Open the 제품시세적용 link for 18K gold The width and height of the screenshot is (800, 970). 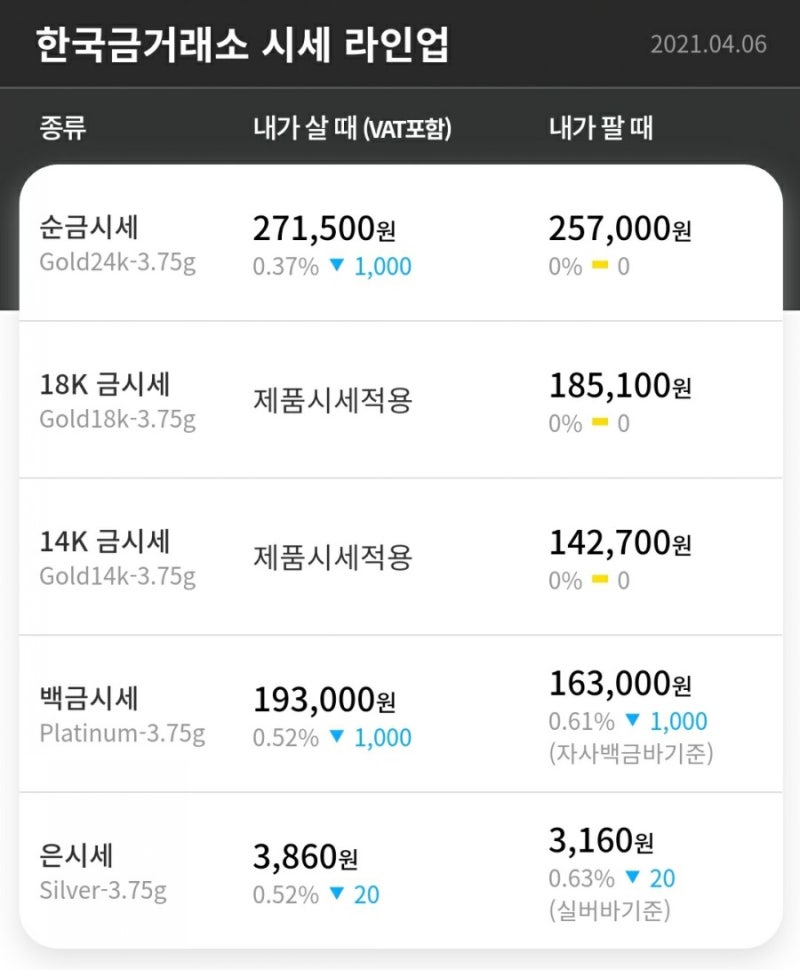pos(333,401)
